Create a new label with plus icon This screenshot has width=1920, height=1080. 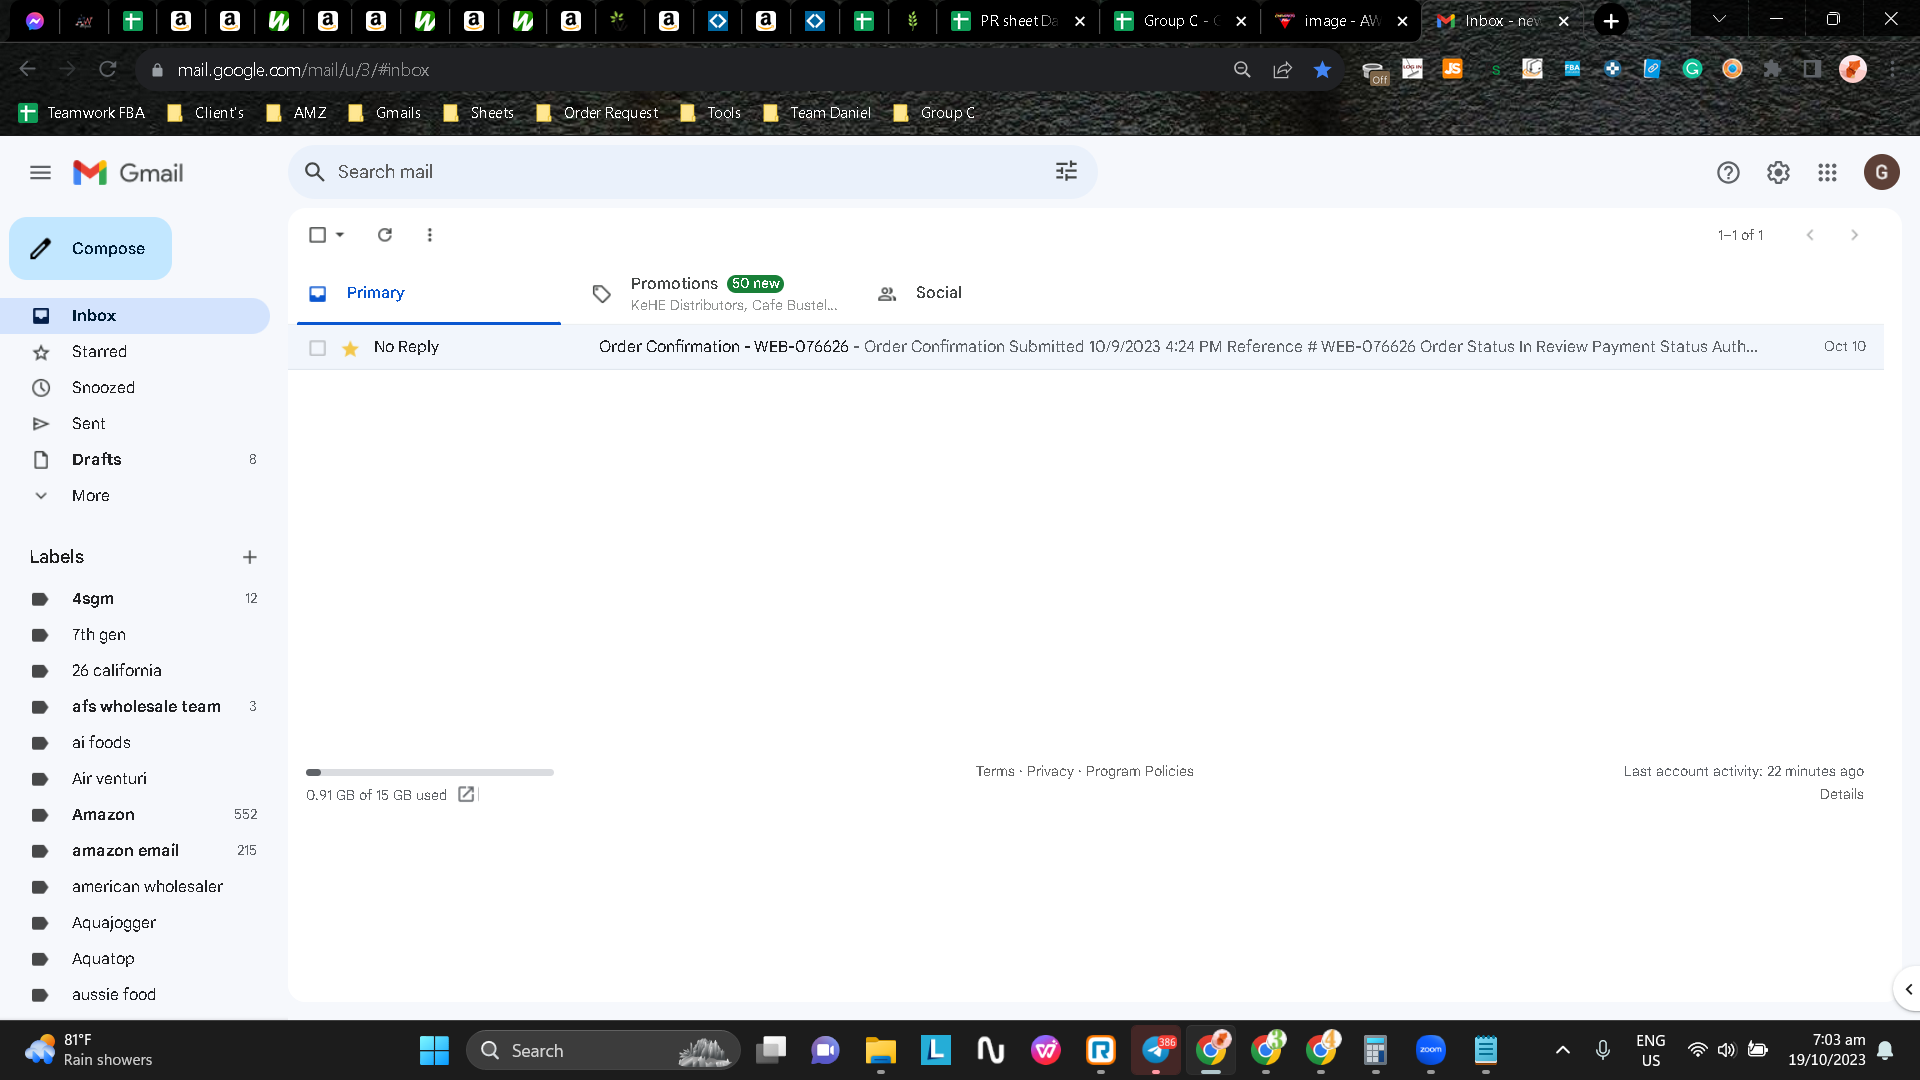pyautogui.click(x=250, y=557)
